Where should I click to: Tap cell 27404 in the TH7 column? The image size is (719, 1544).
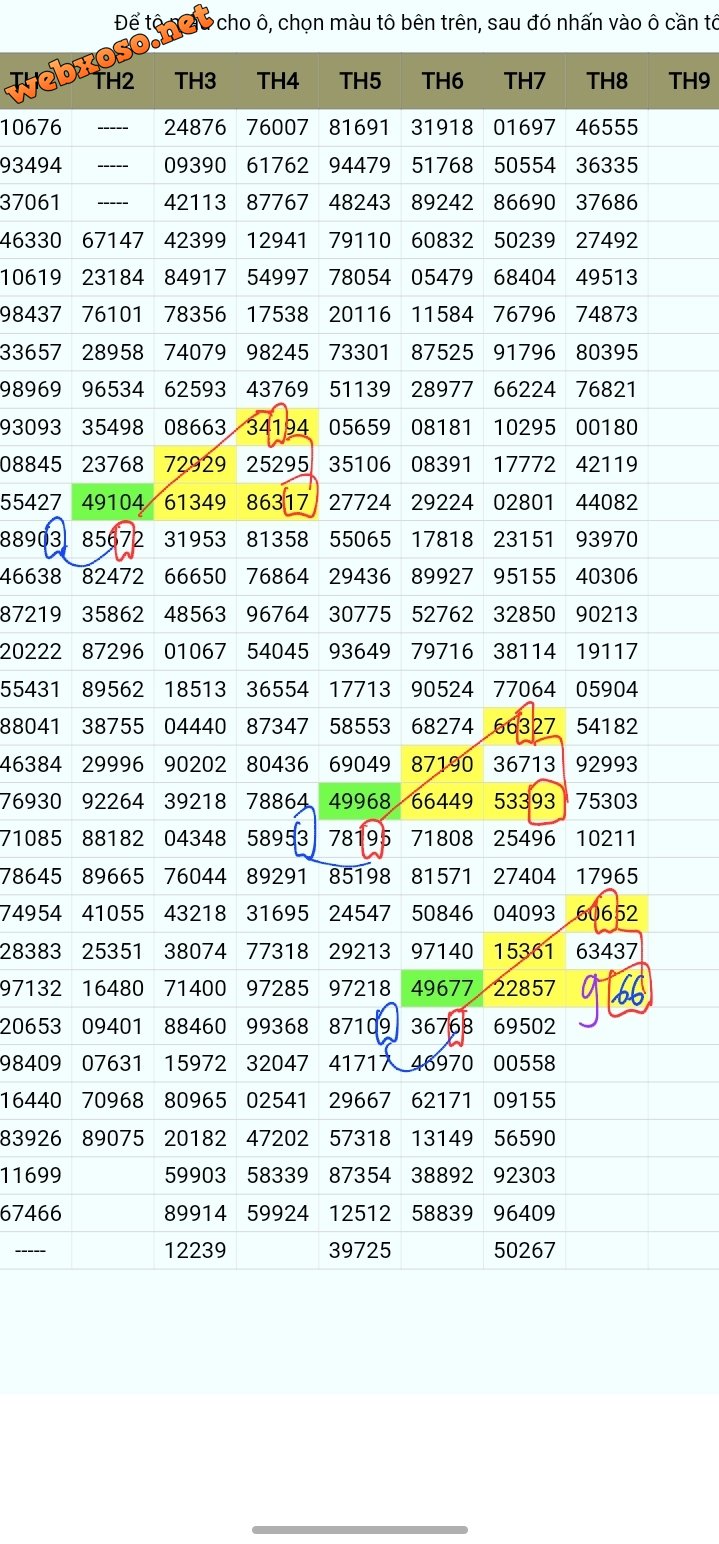click(524, 876)
